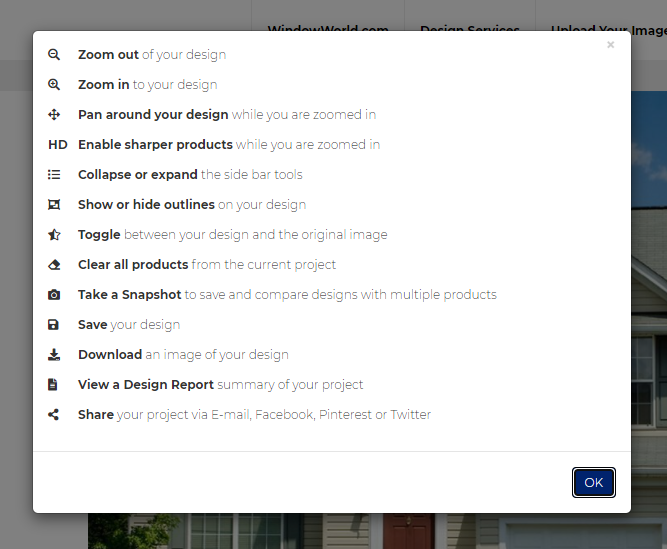This screenshot has height=549, width=667.
Task: Confirm the dialog with the OK button
Action: 594,483
